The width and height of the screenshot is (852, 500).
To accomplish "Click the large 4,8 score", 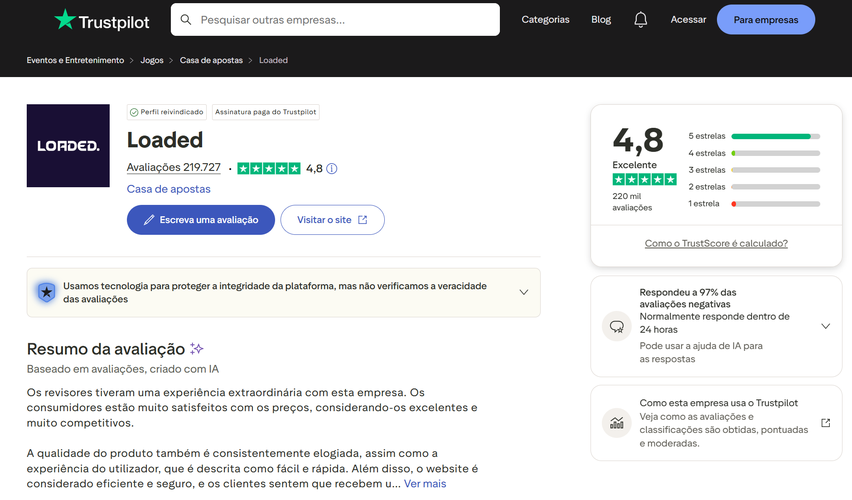I will tap(638, 140).
